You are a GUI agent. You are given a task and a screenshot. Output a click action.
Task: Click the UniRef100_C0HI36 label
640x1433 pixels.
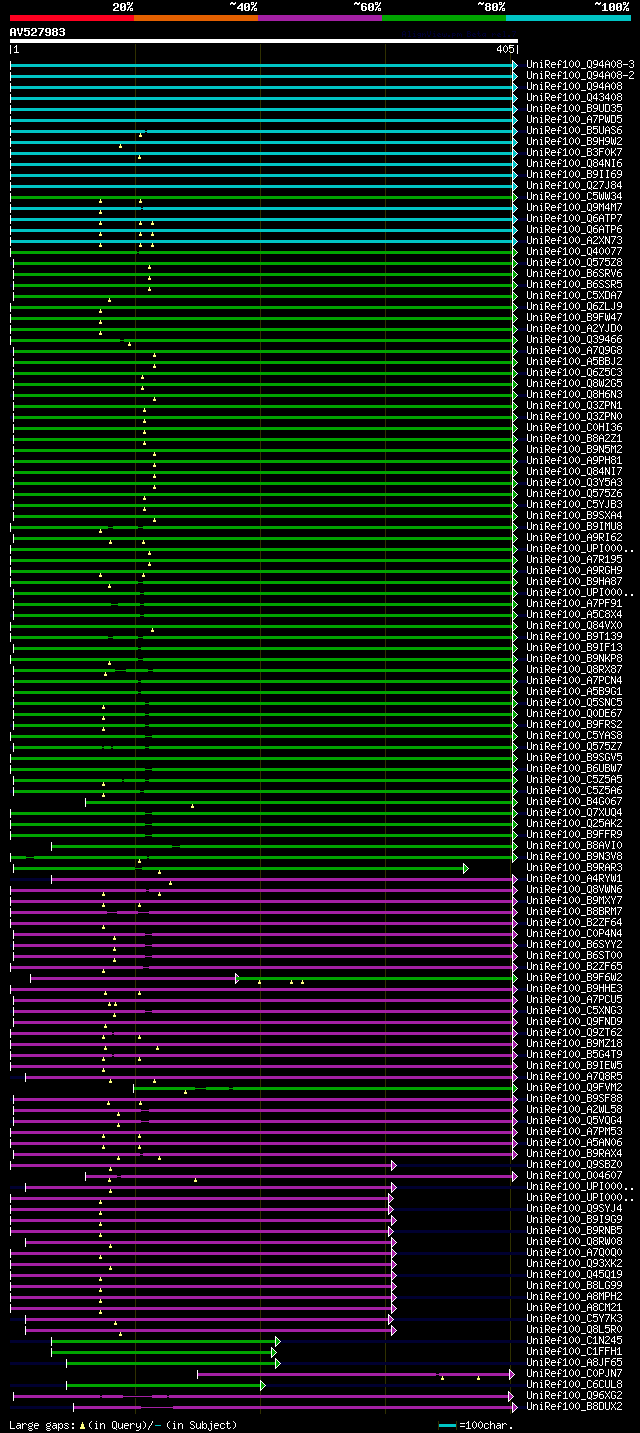click(574, 427)
